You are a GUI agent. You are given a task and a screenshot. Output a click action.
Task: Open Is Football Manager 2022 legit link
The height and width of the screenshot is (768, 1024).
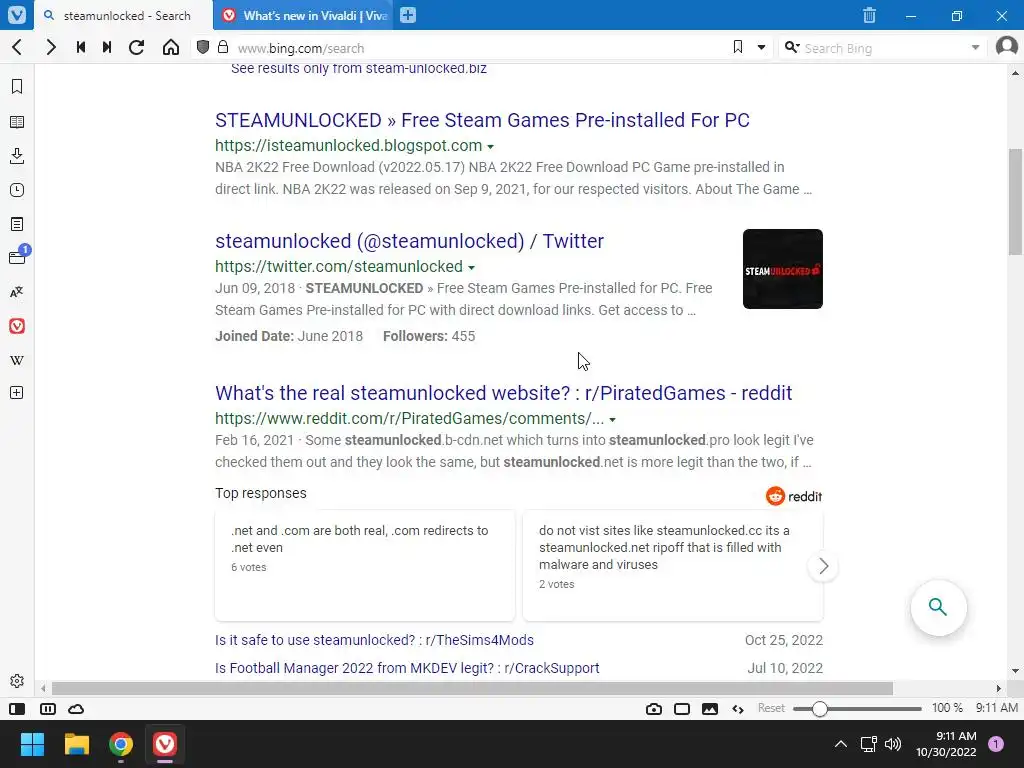pyautogui.click(x=407, y=668)
